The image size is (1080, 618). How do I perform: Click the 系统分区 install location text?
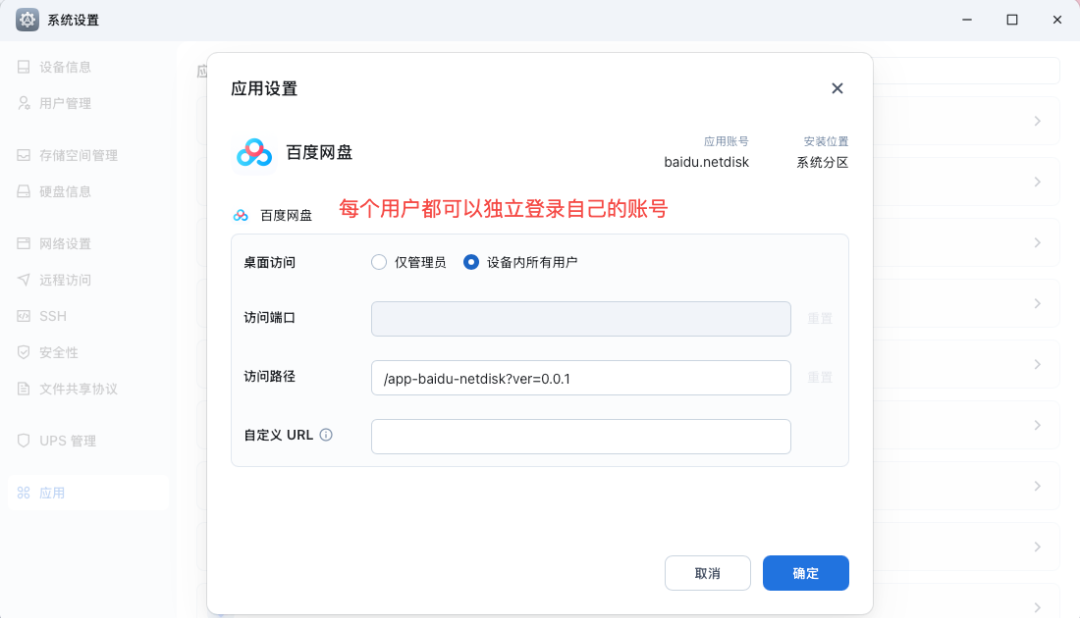click(x=822, y=163)
